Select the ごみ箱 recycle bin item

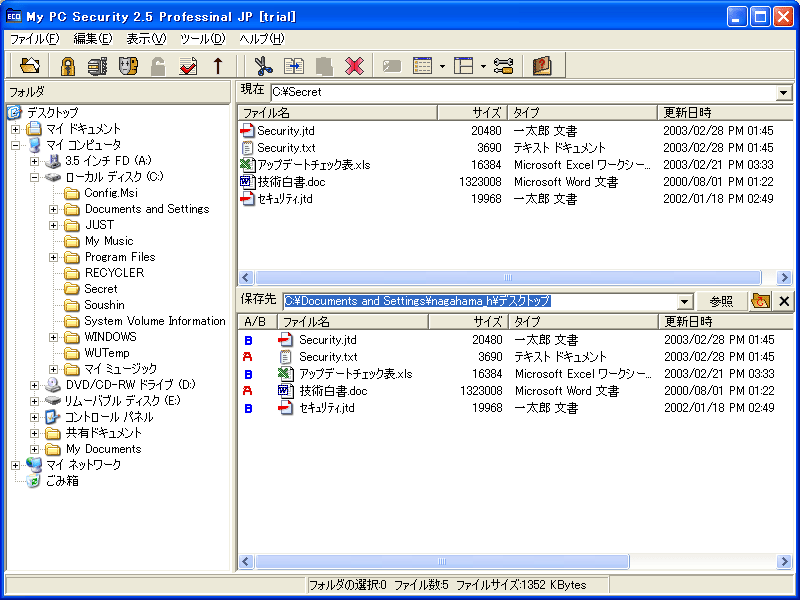62,481
